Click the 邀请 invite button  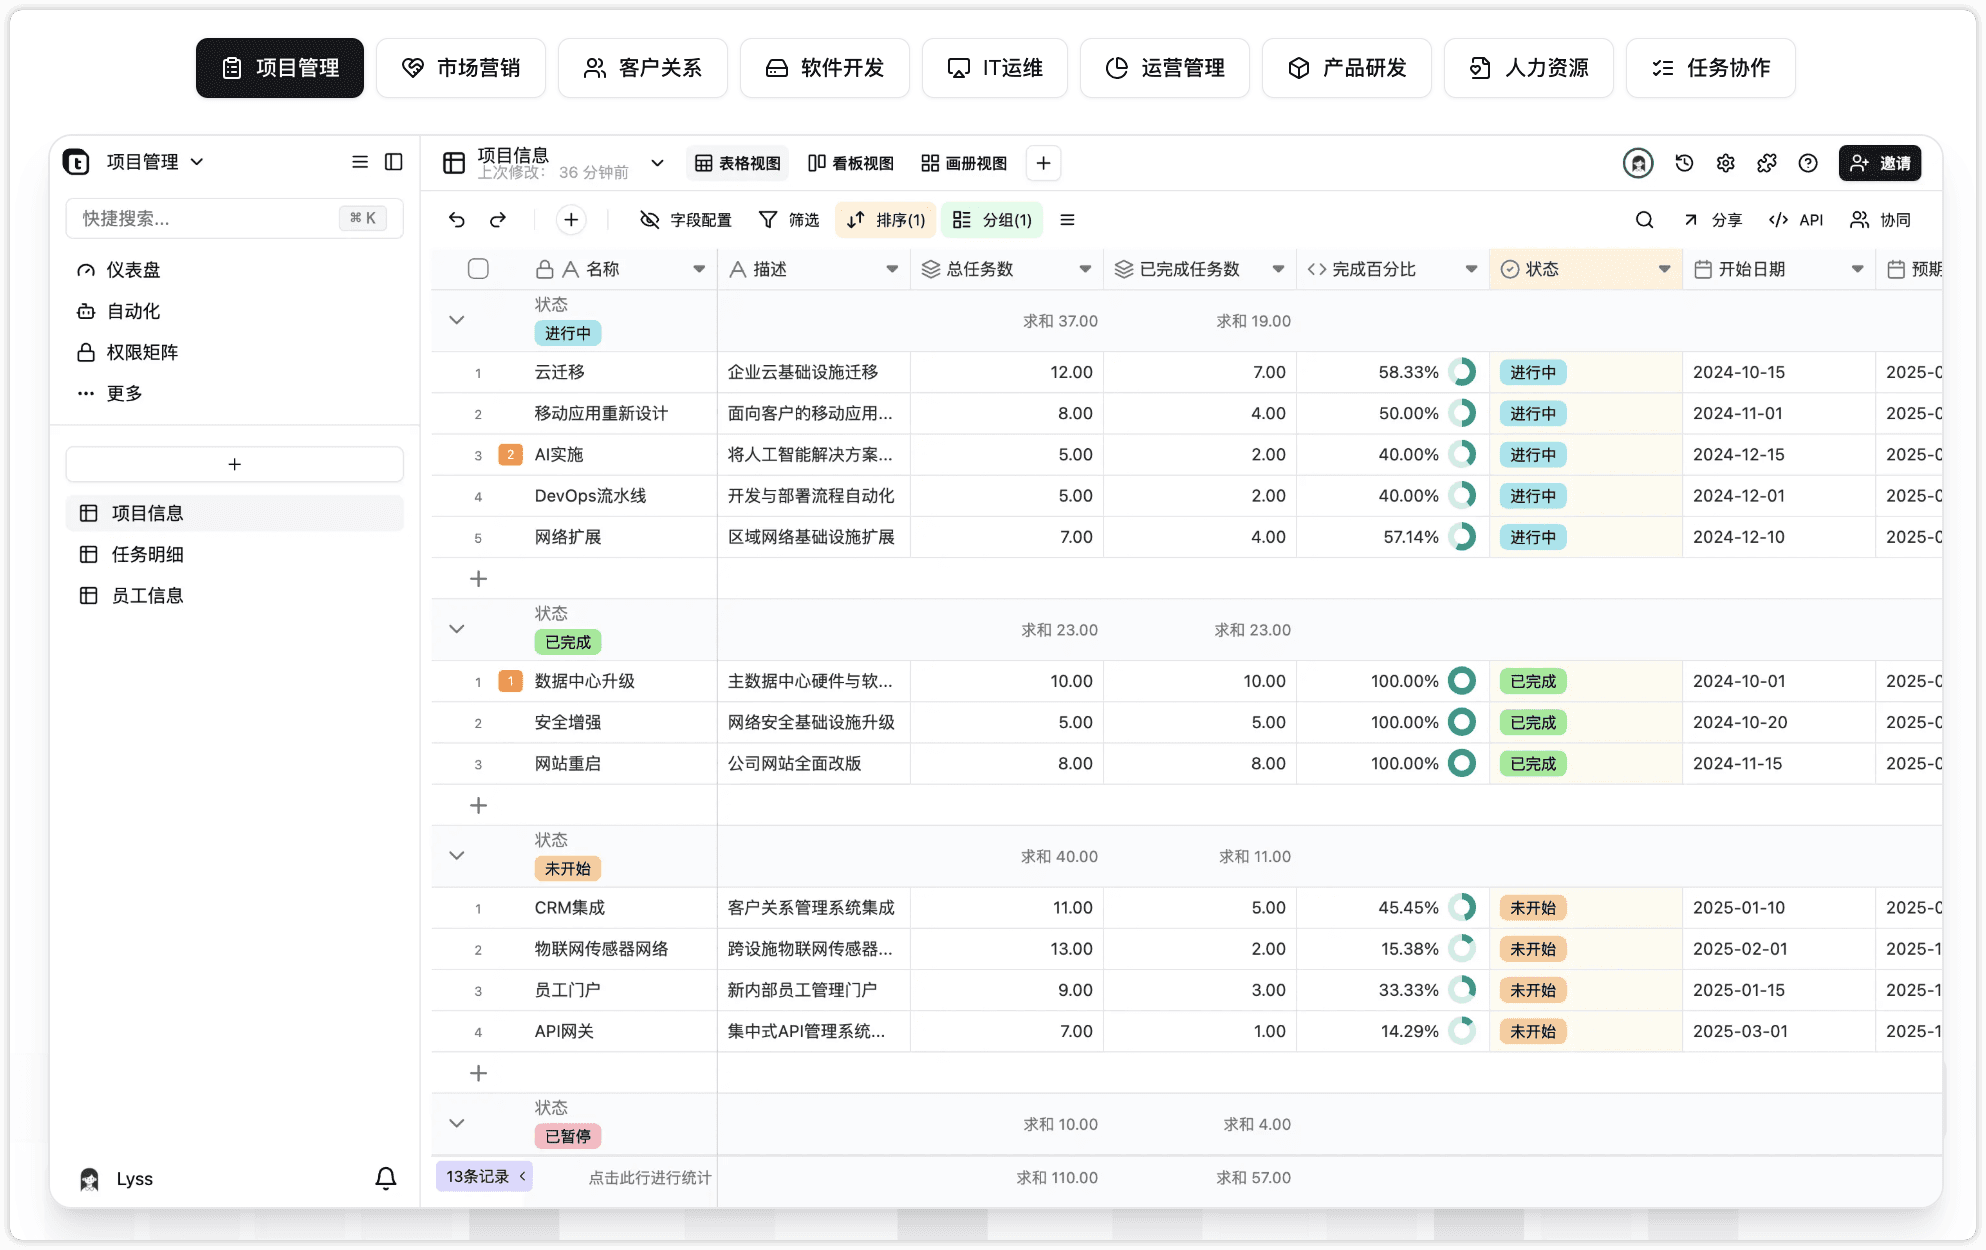click(x=1880, y=163)
